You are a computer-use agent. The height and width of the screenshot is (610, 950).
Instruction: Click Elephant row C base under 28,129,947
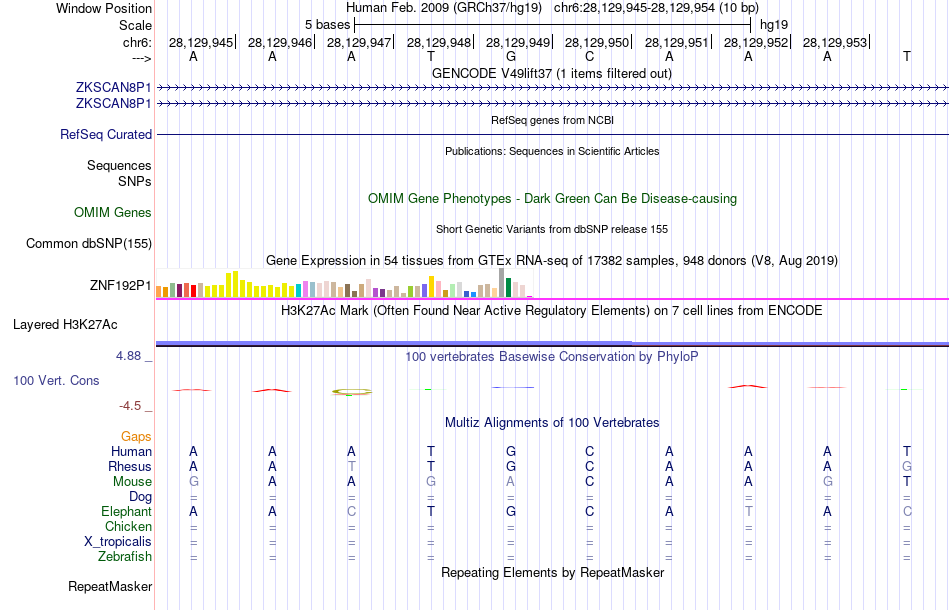(351, 512)
